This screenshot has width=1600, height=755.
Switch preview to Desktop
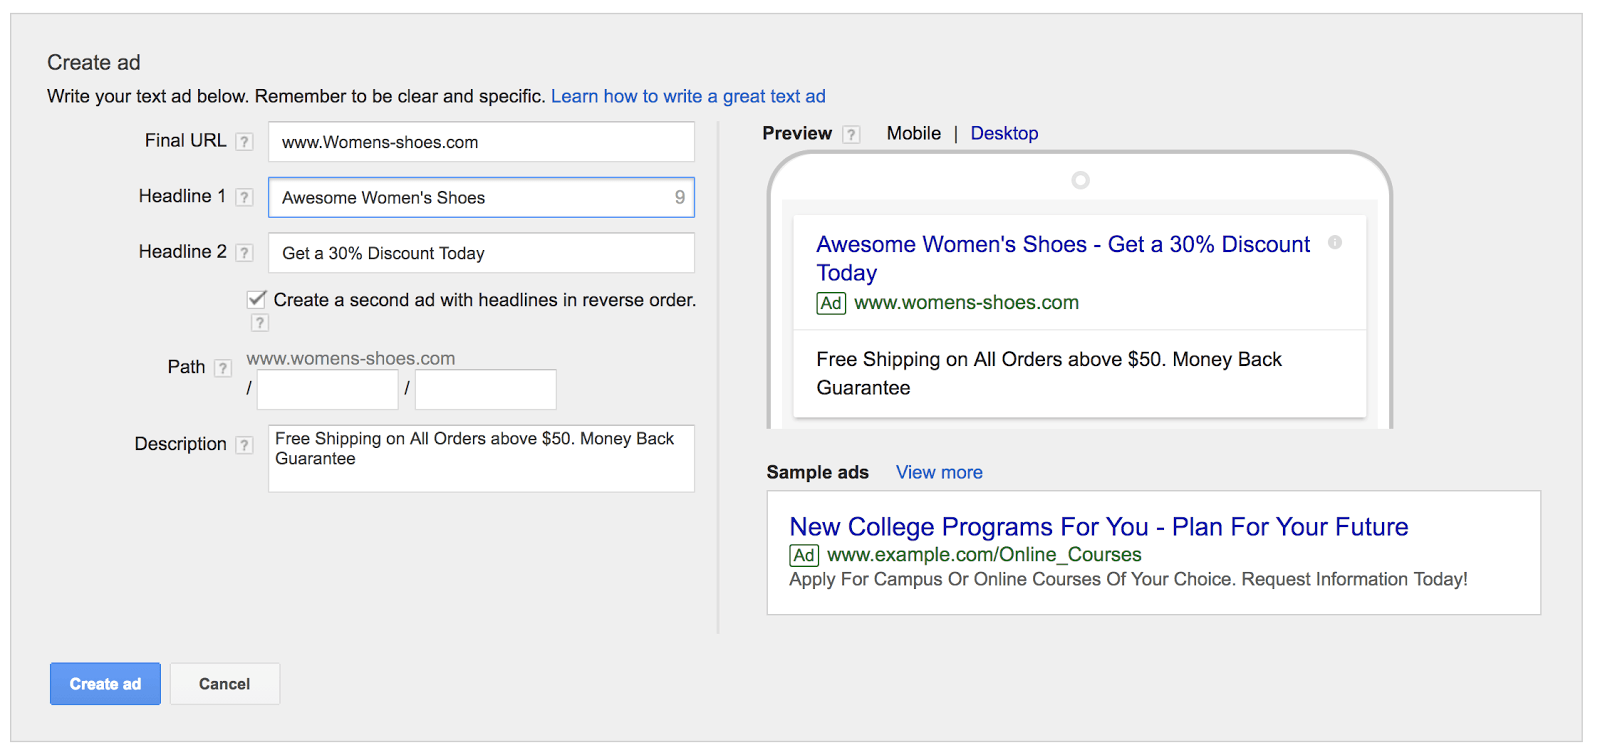(1004, 133)
